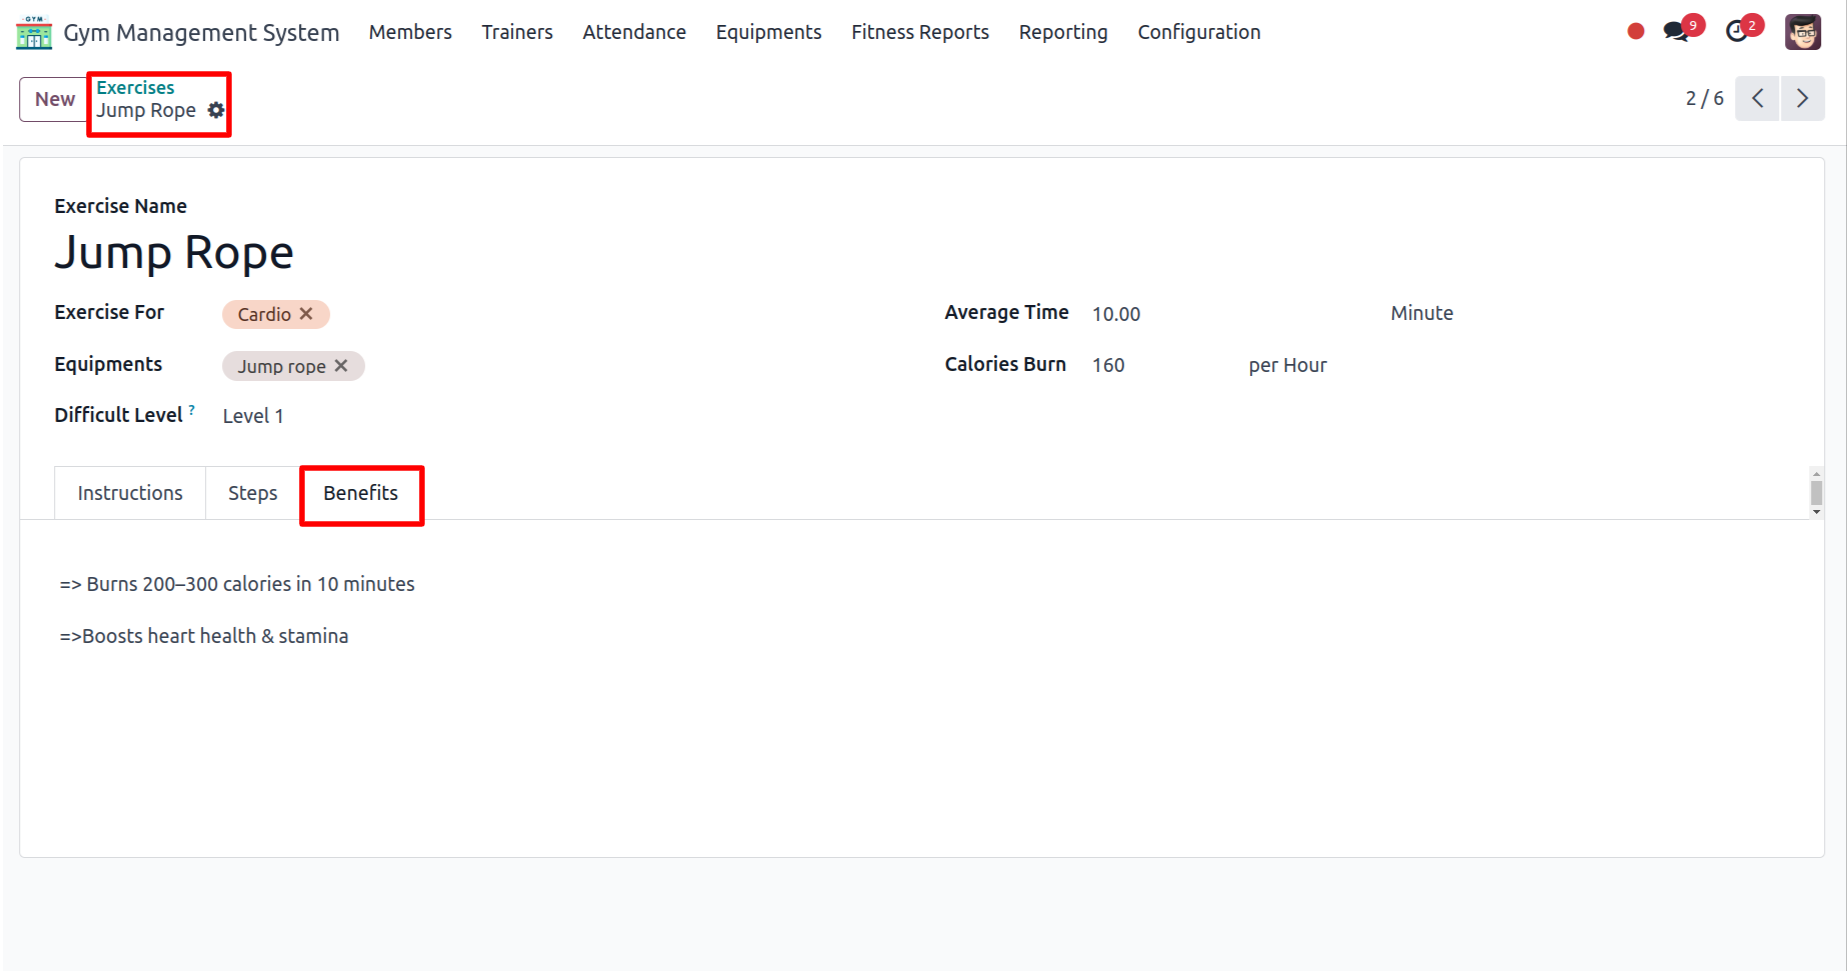1847x971 pixels.
Task: Click the benefit text about burning calories
Action: tap(237, 584)
